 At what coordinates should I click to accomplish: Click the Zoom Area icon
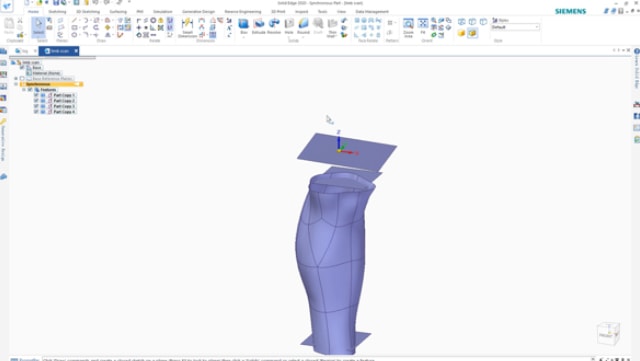[x=408, y=27]
